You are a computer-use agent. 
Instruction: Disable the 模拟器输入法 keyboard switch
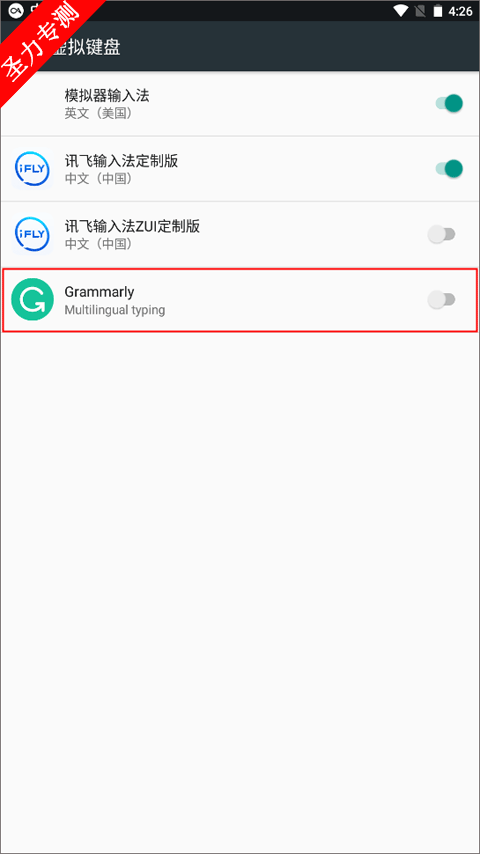pos(449,103)
